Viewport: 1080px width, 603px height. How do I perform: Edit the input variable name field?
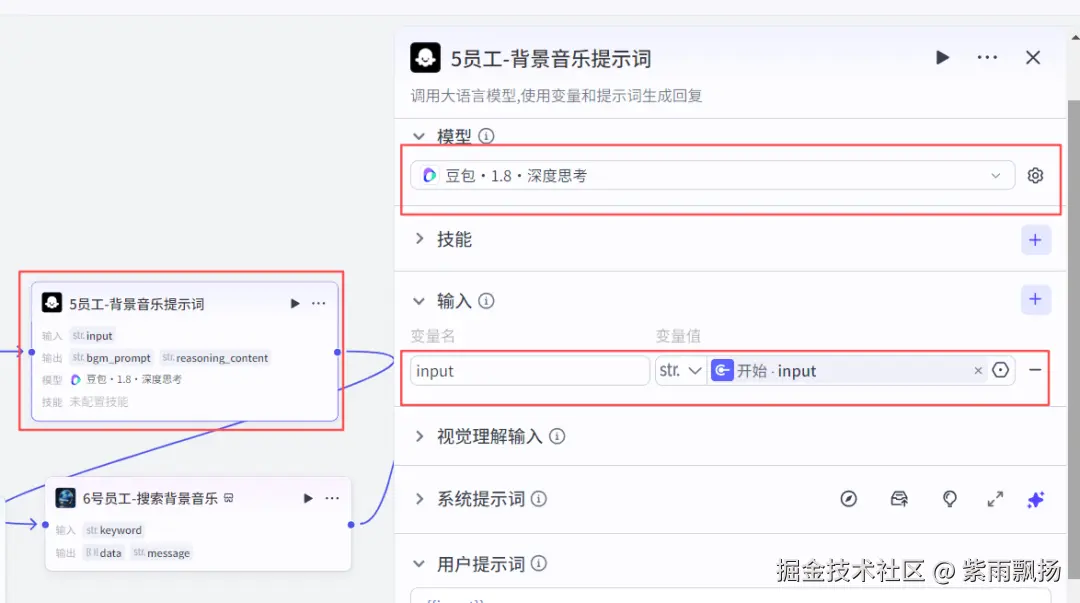530,371
